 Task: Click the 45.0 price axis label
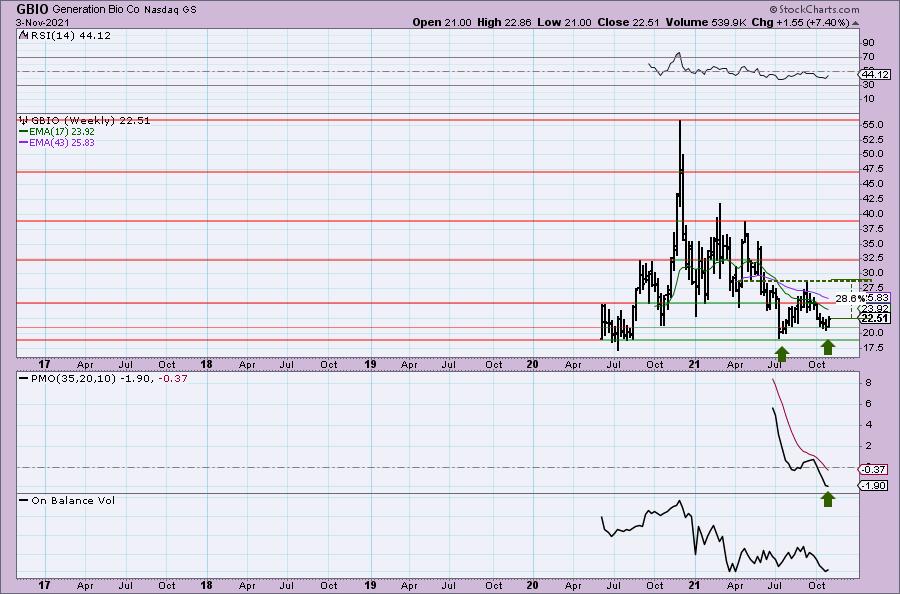(873, 184)
